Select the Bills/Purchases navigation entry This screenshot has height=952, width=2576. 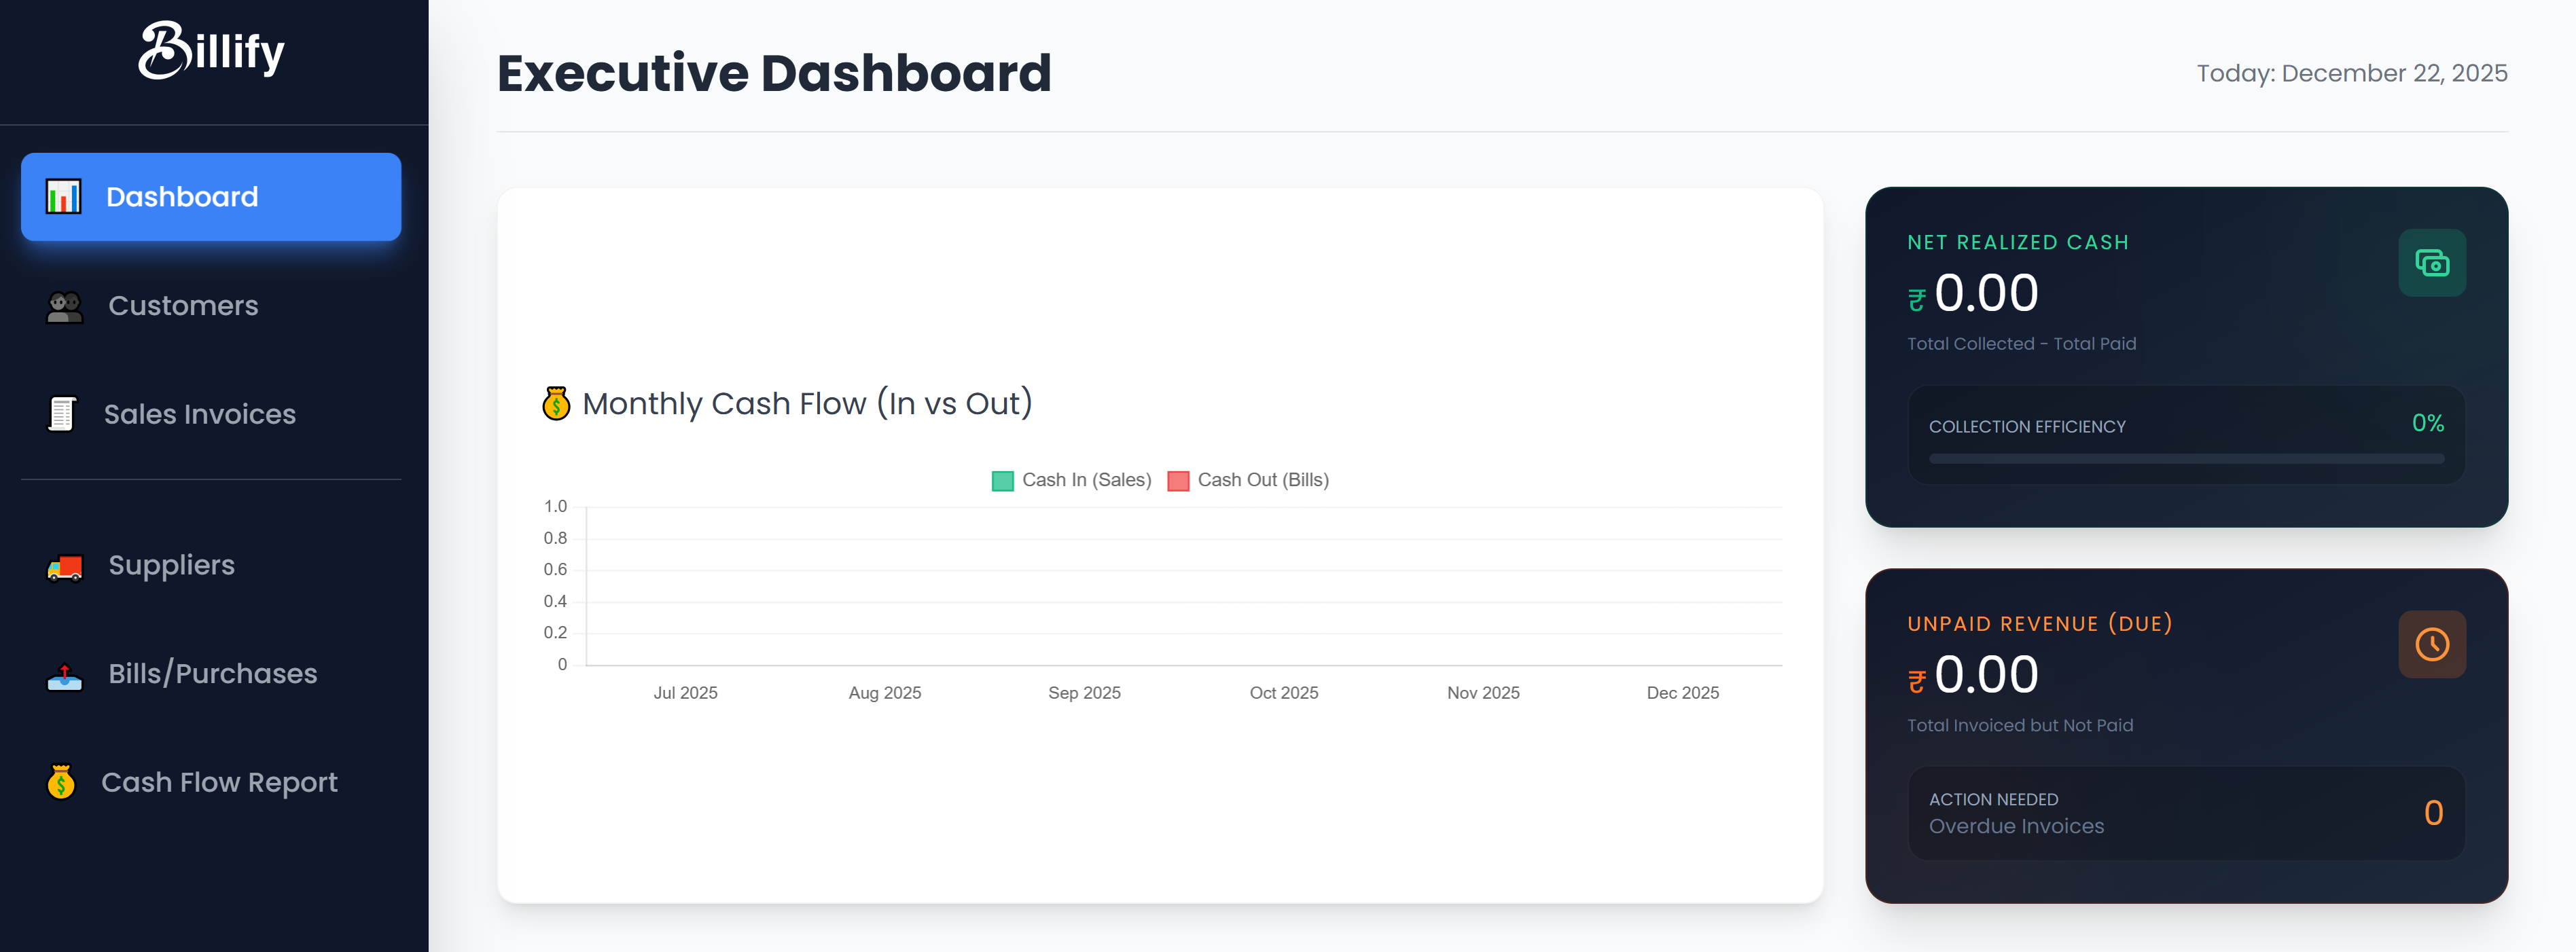pos(211,673)
